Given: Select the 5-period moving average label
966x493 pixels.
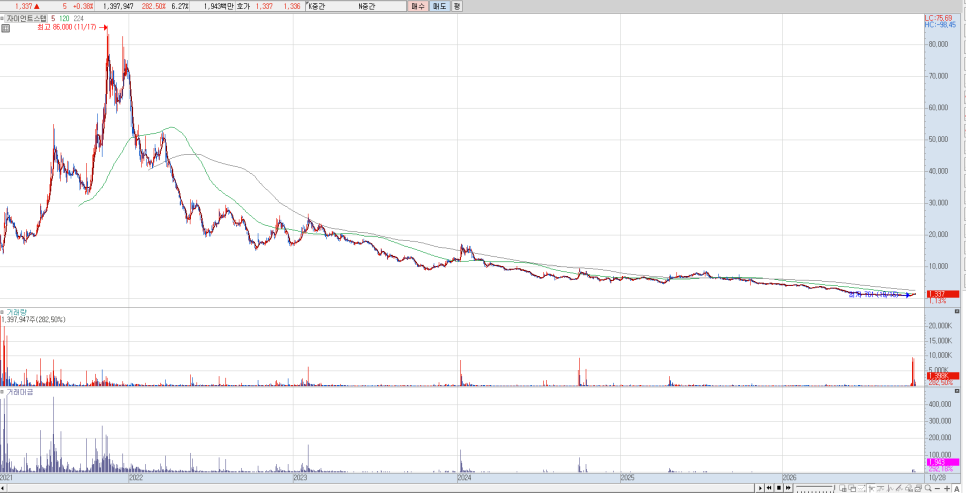Looking at the screenshot, I should [x=53, y=18].
